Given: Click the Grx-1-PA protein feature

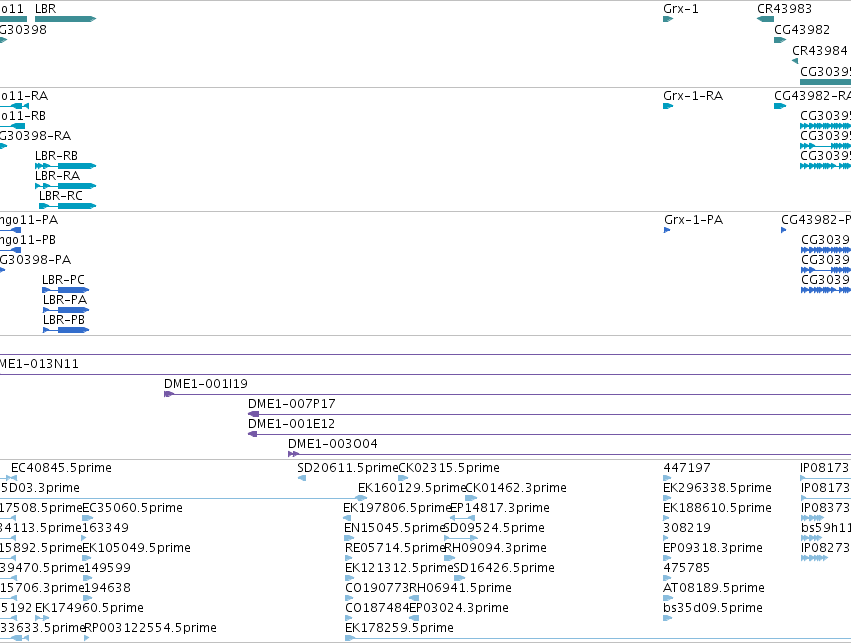Looking at the screenshot, I should 667,230.
